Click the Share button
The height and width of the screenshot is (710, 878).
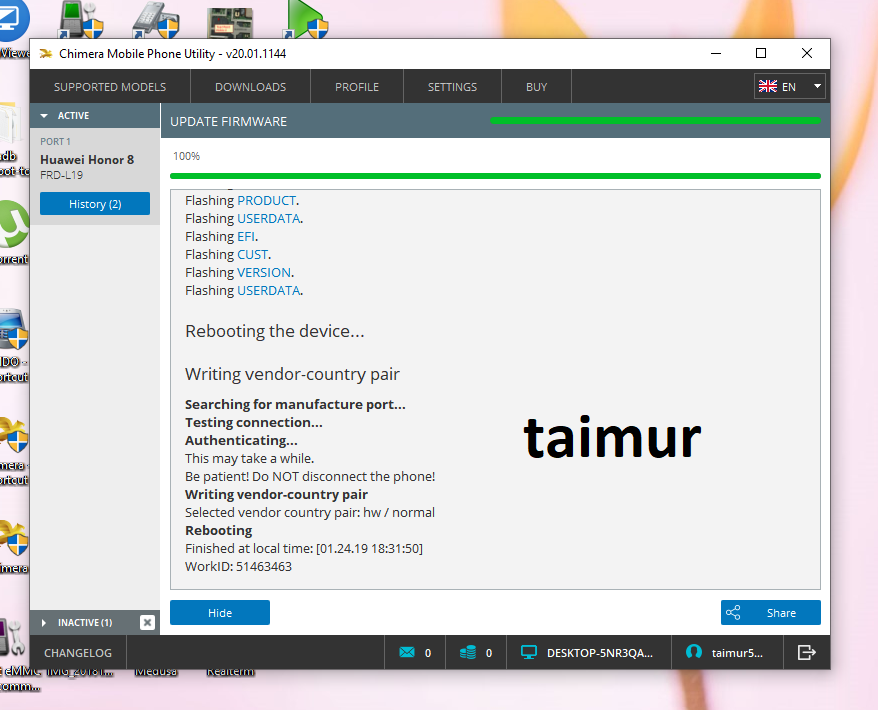tap(770, 613)
